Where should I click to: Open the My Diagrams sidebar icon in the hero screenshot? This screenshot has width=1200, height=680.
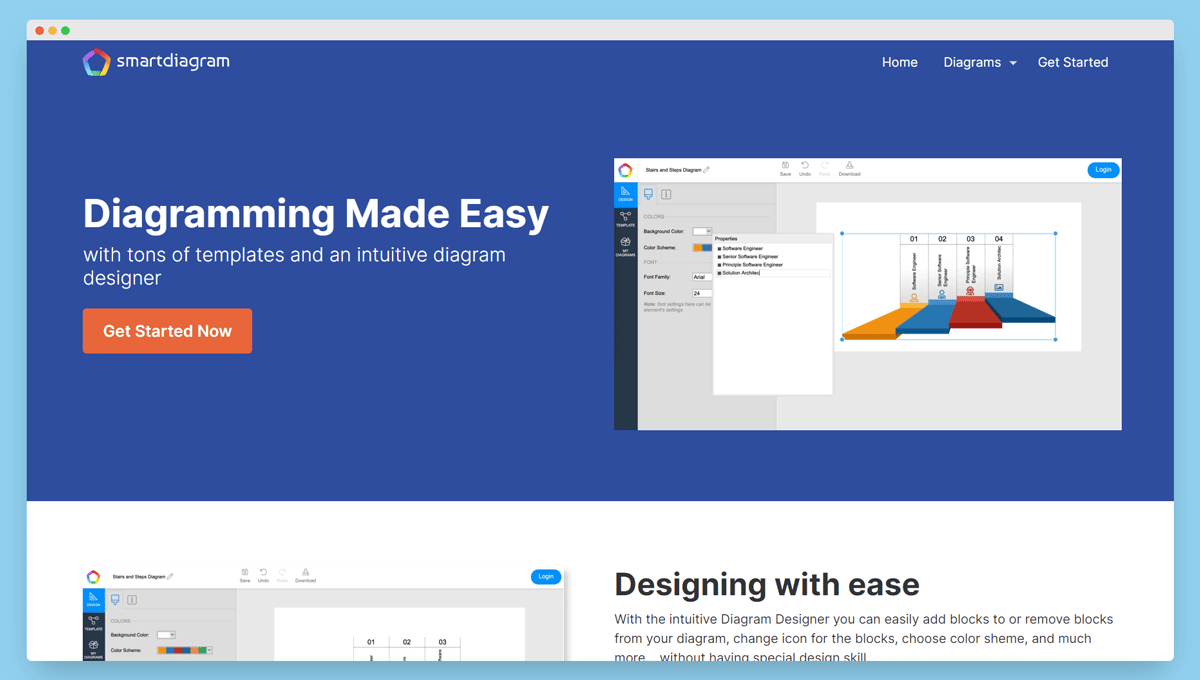[625, 246]
